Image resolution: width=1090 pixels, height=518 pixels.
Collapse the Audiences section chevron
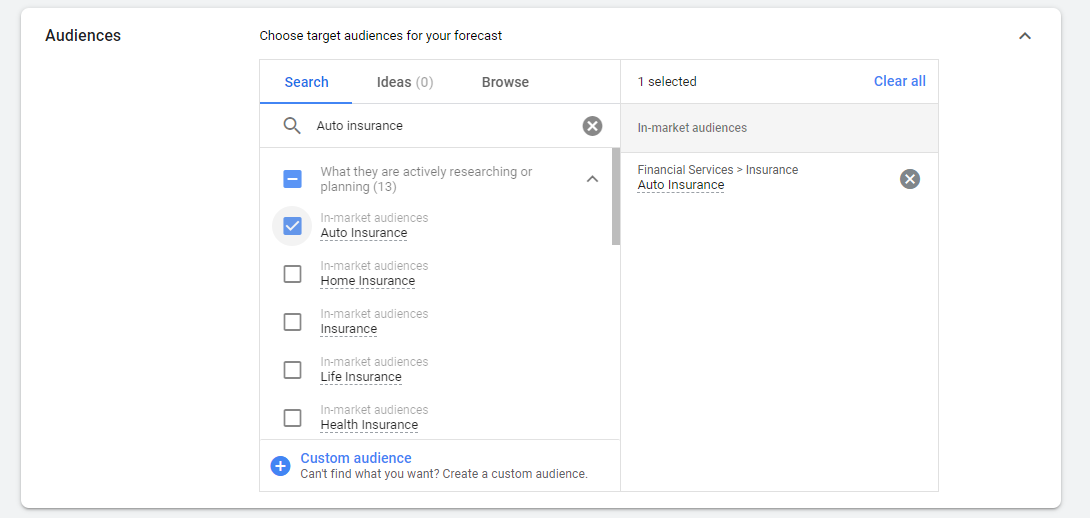pyautogui.click(x=1024, y=36)
